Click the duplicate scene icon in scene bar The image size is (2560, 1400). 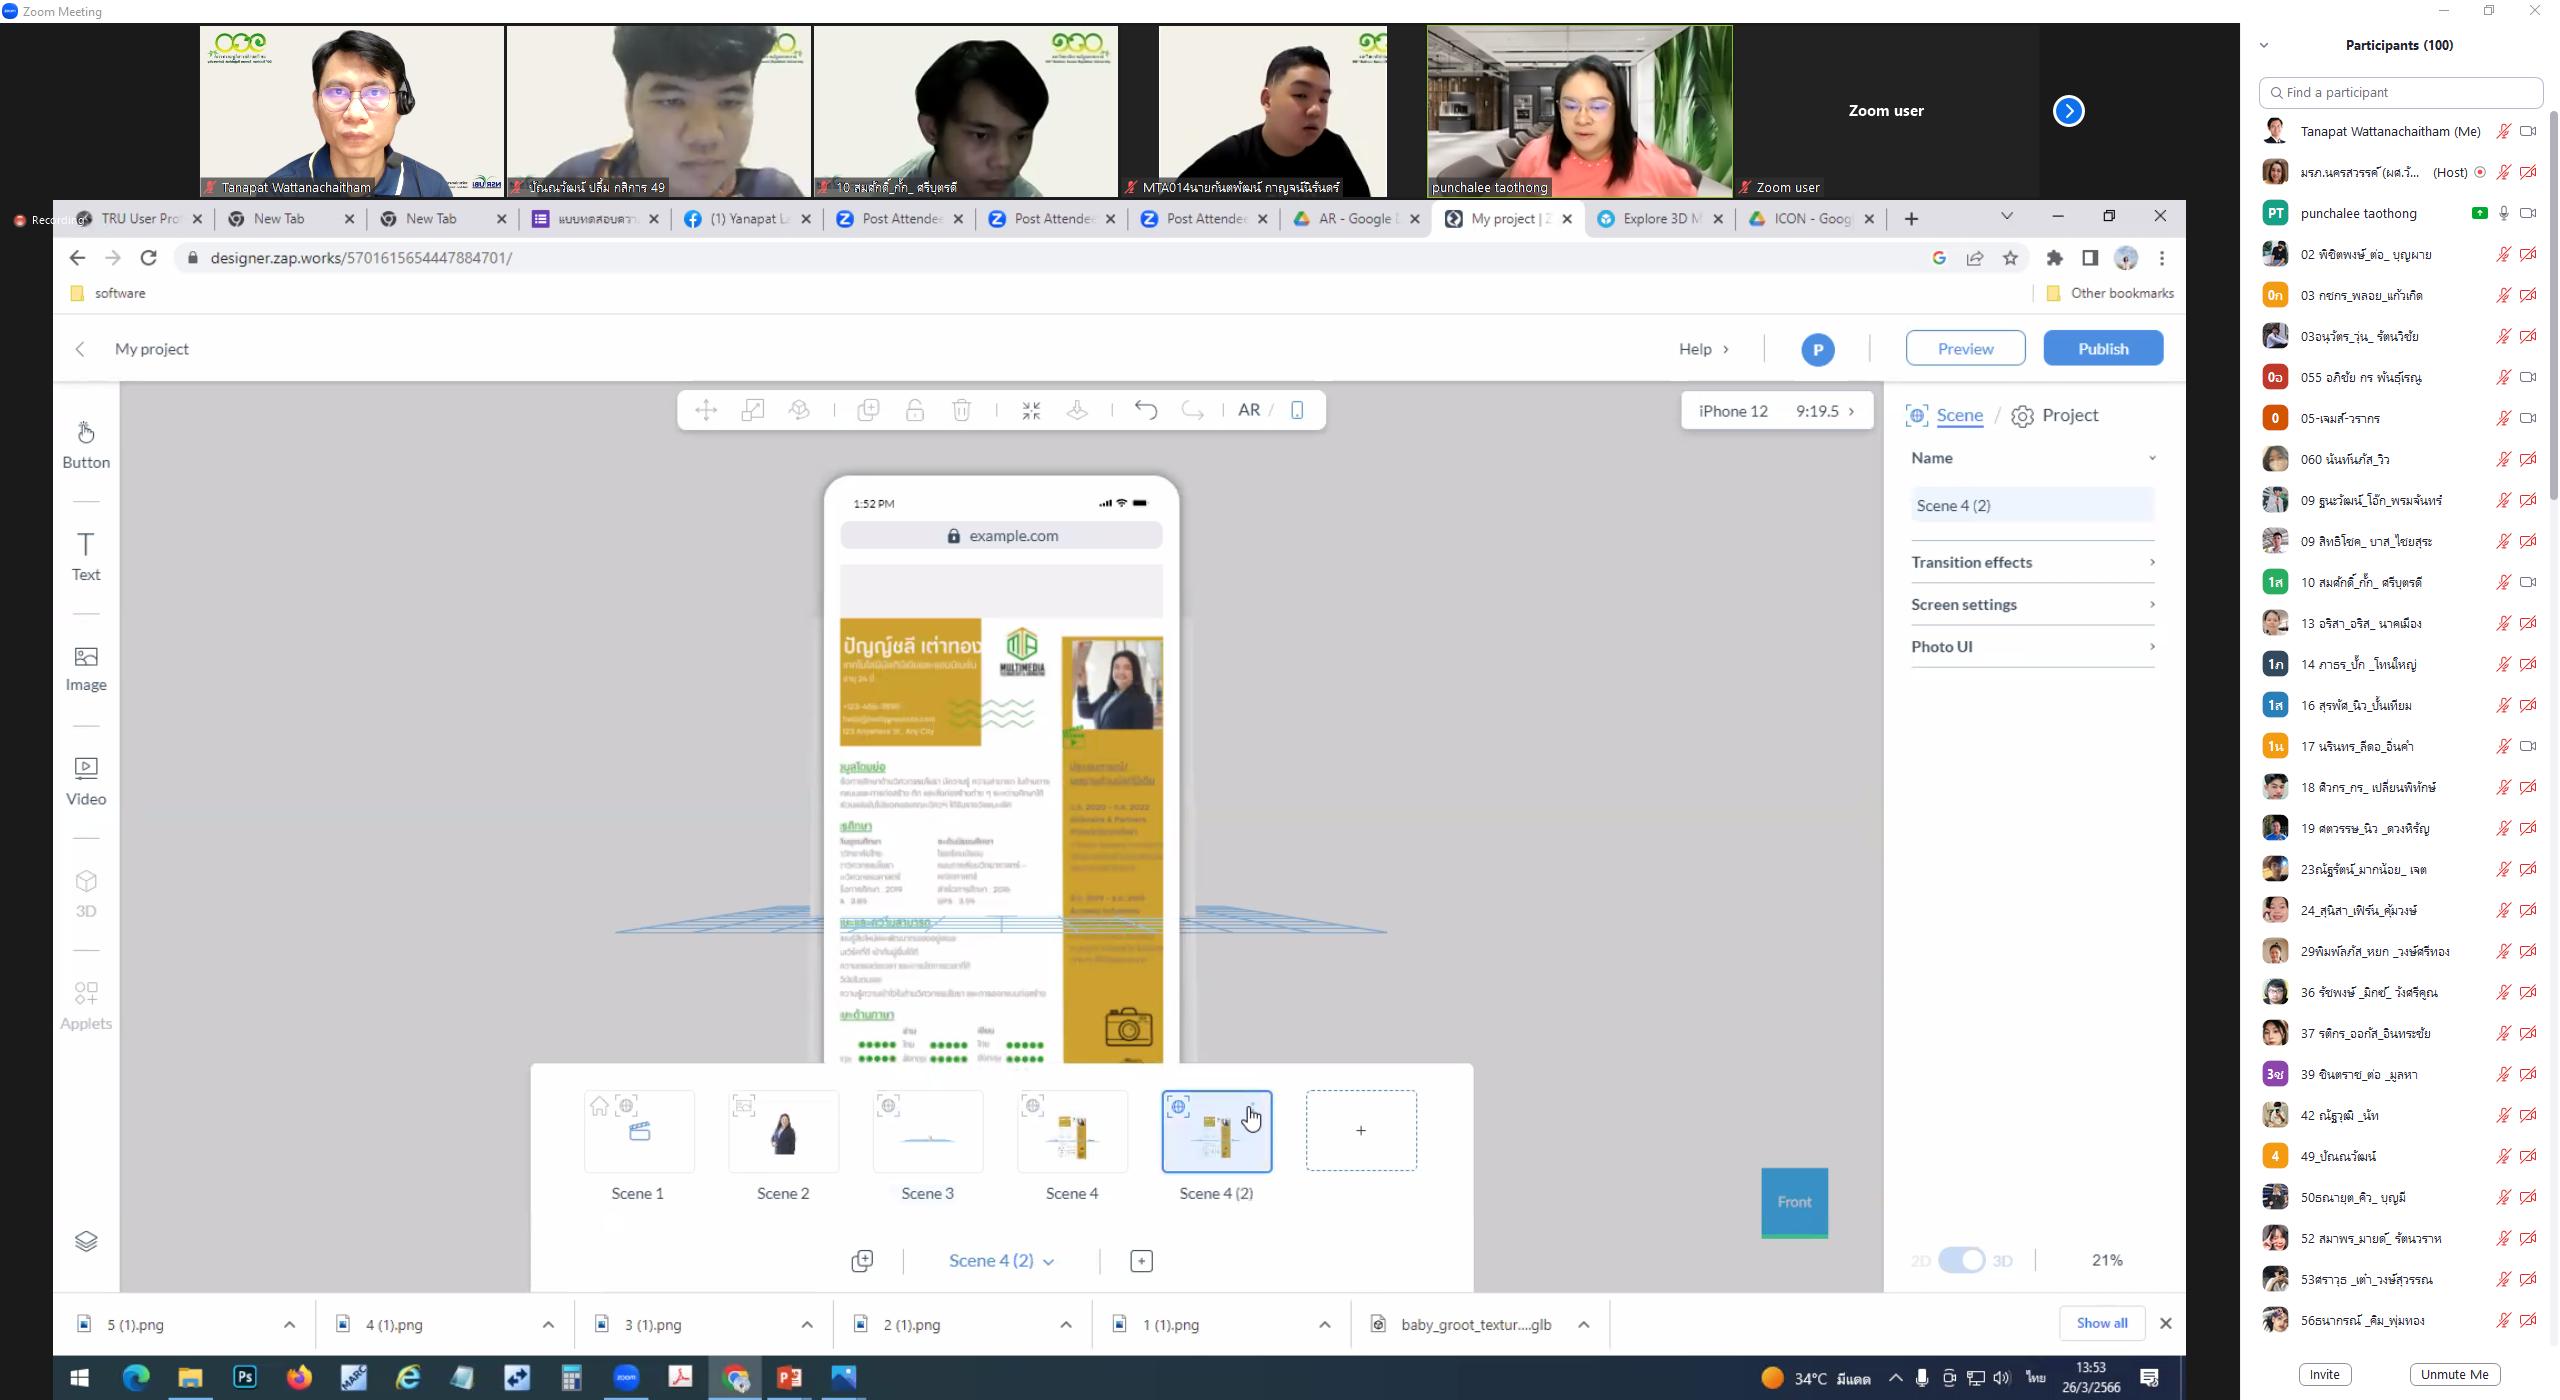[x=862, y=1261]
